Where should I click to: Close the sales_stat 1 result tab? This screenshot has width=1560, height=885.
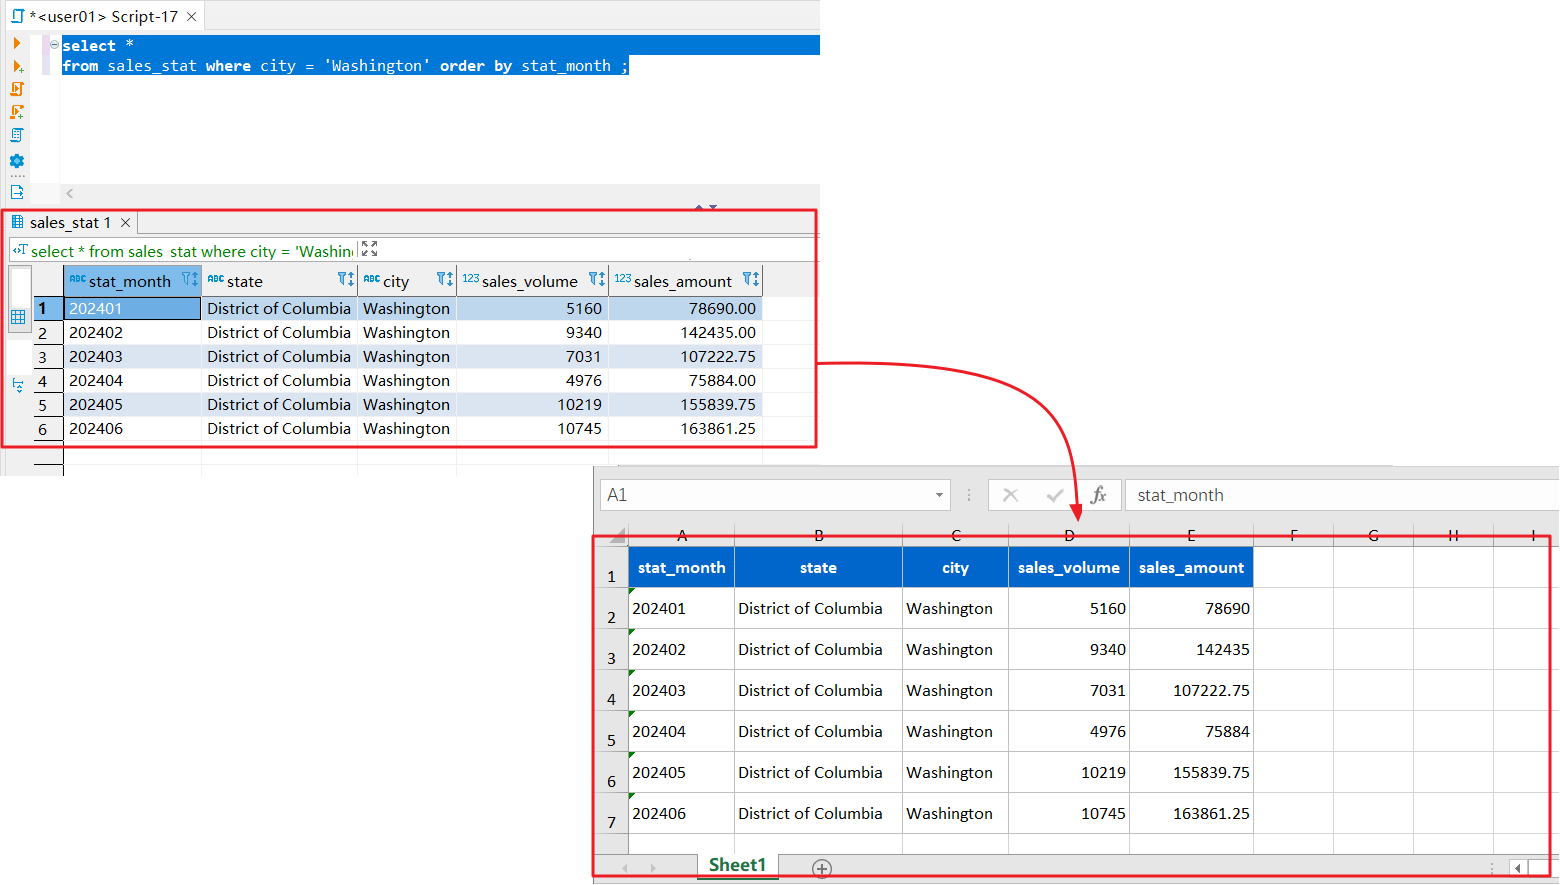pyautogui.click(x=125, y=223)
